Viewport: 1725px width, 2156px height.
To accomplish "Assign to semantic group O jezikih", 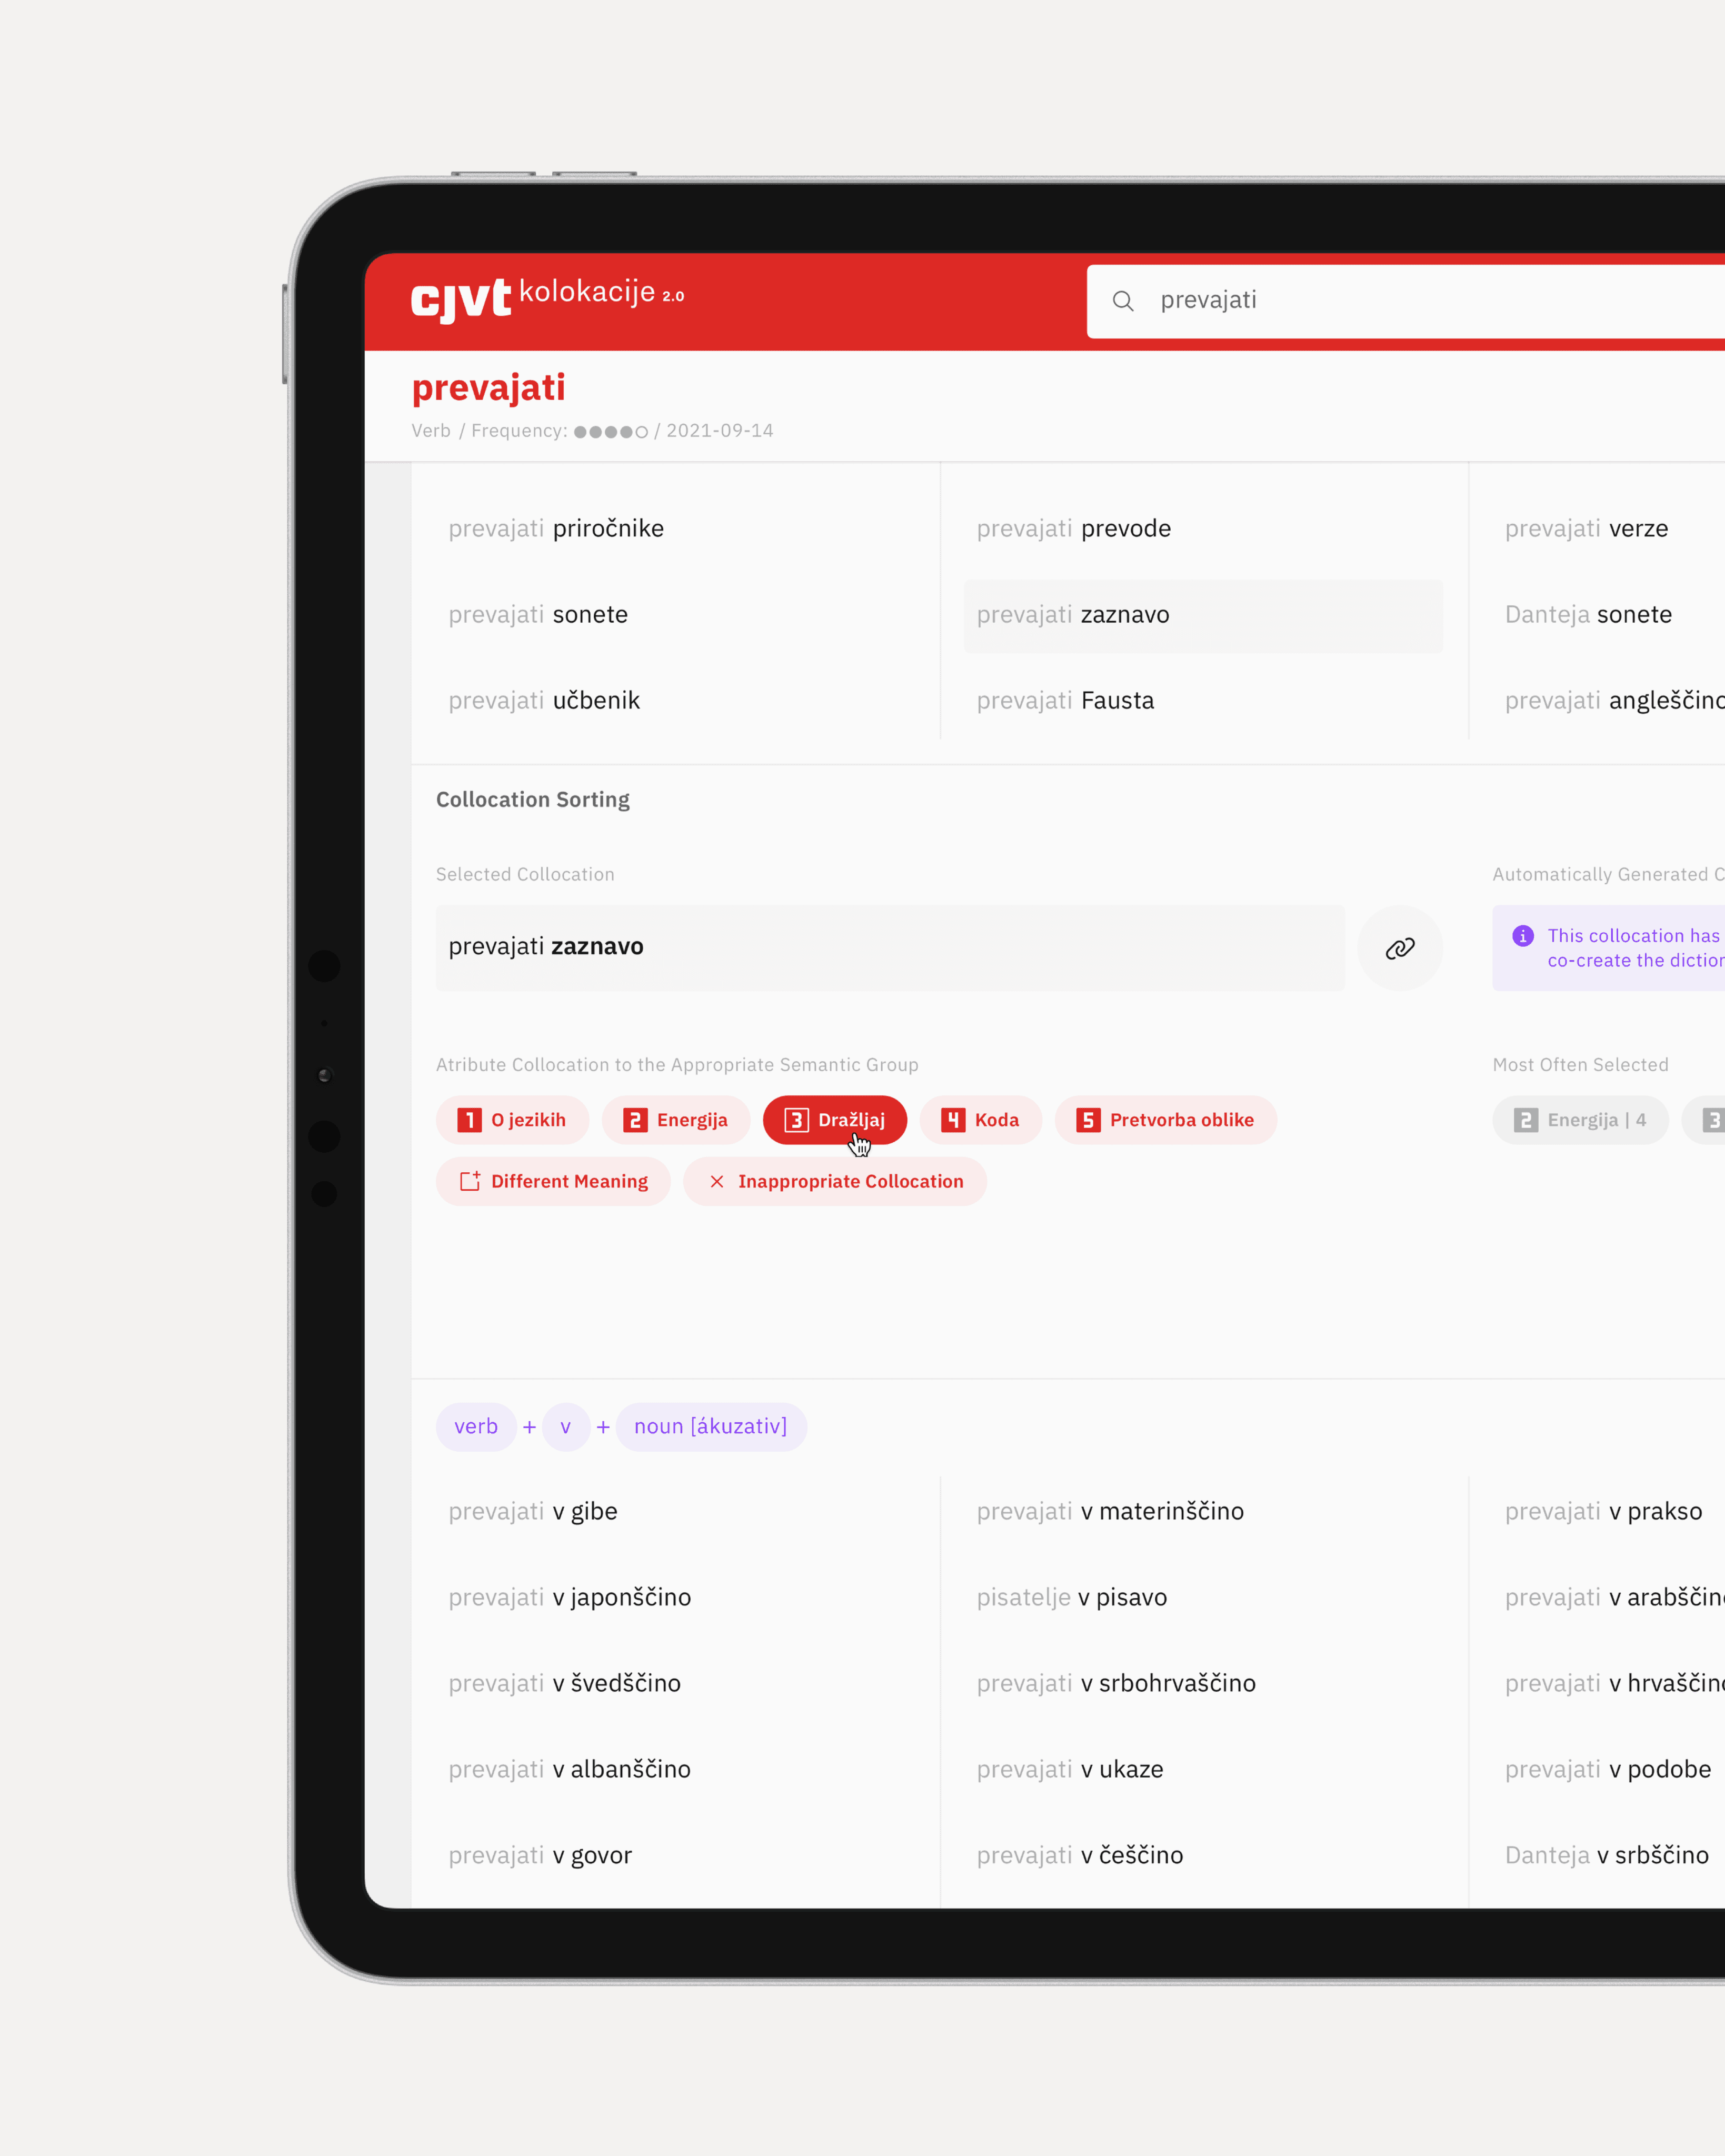I will (x=512, y=1120).
